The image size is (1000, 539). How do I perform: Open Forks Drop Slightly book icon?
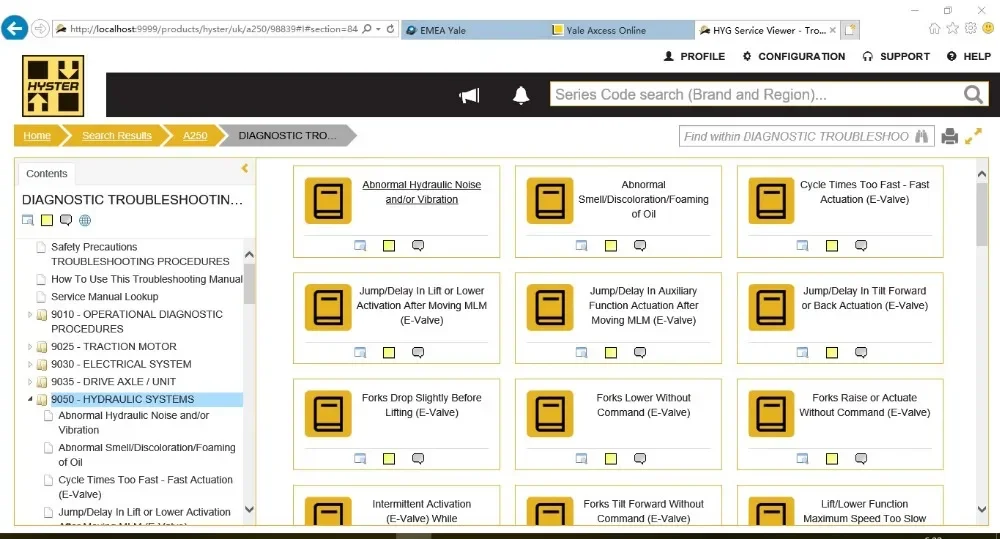[x=328, y=413]
